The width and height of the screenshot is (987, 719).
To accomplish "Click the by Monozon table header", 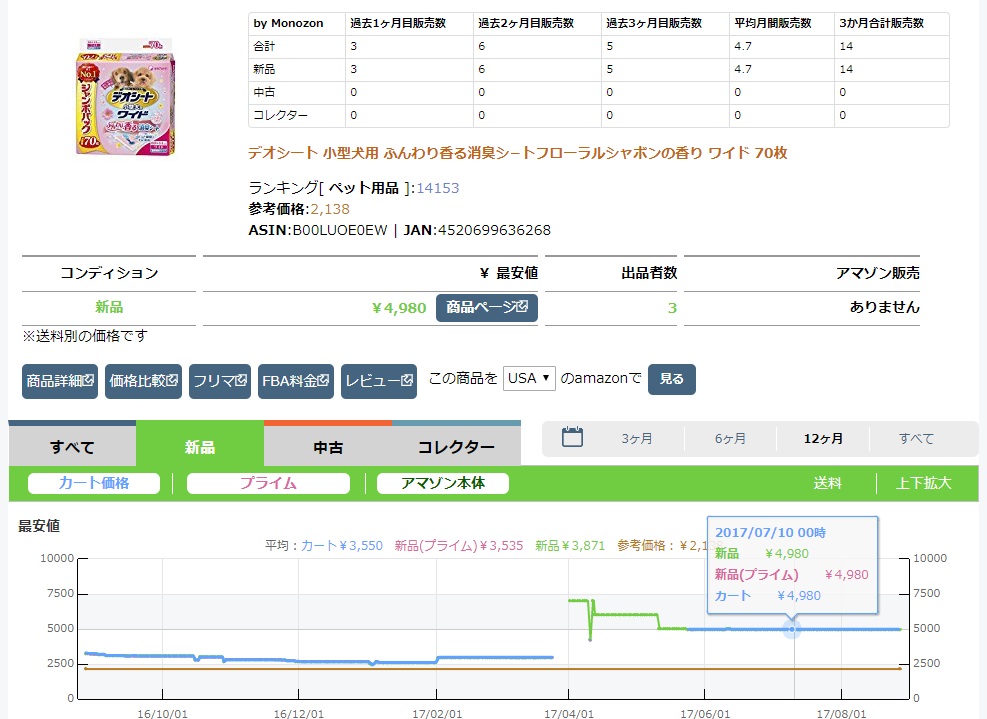I will point(288,23).
